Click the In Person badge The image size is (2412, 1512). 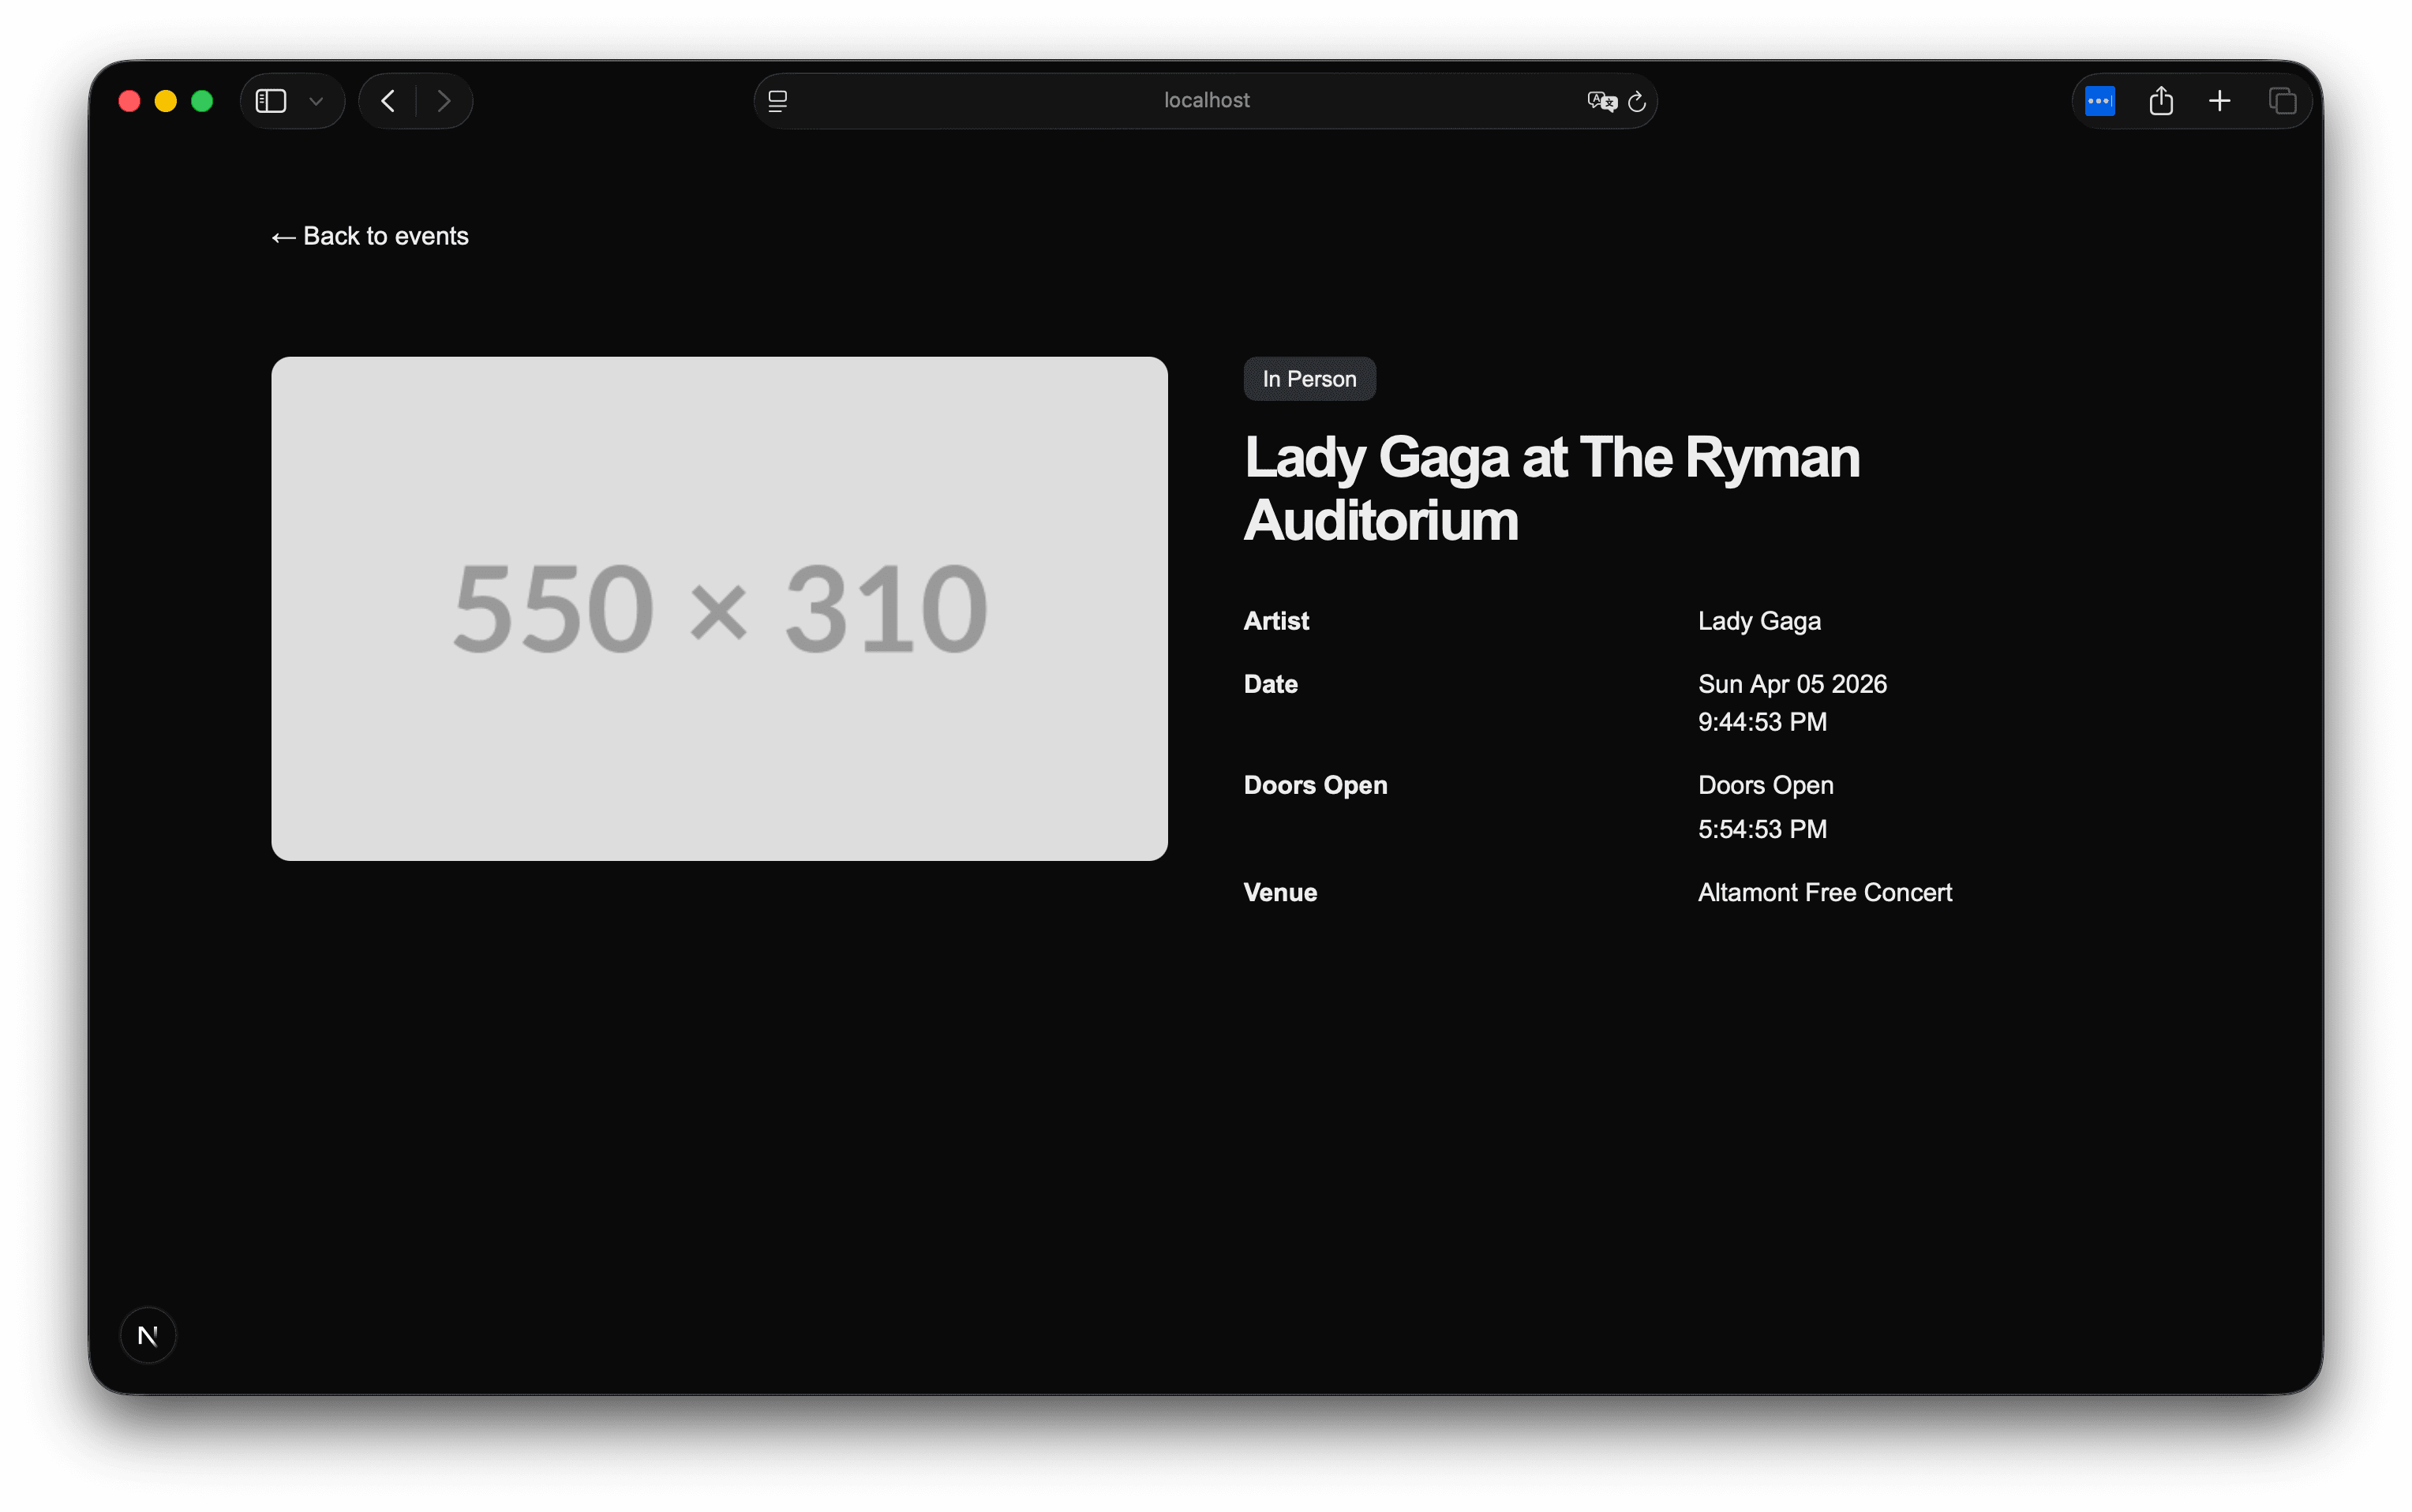coord(1308,379)
